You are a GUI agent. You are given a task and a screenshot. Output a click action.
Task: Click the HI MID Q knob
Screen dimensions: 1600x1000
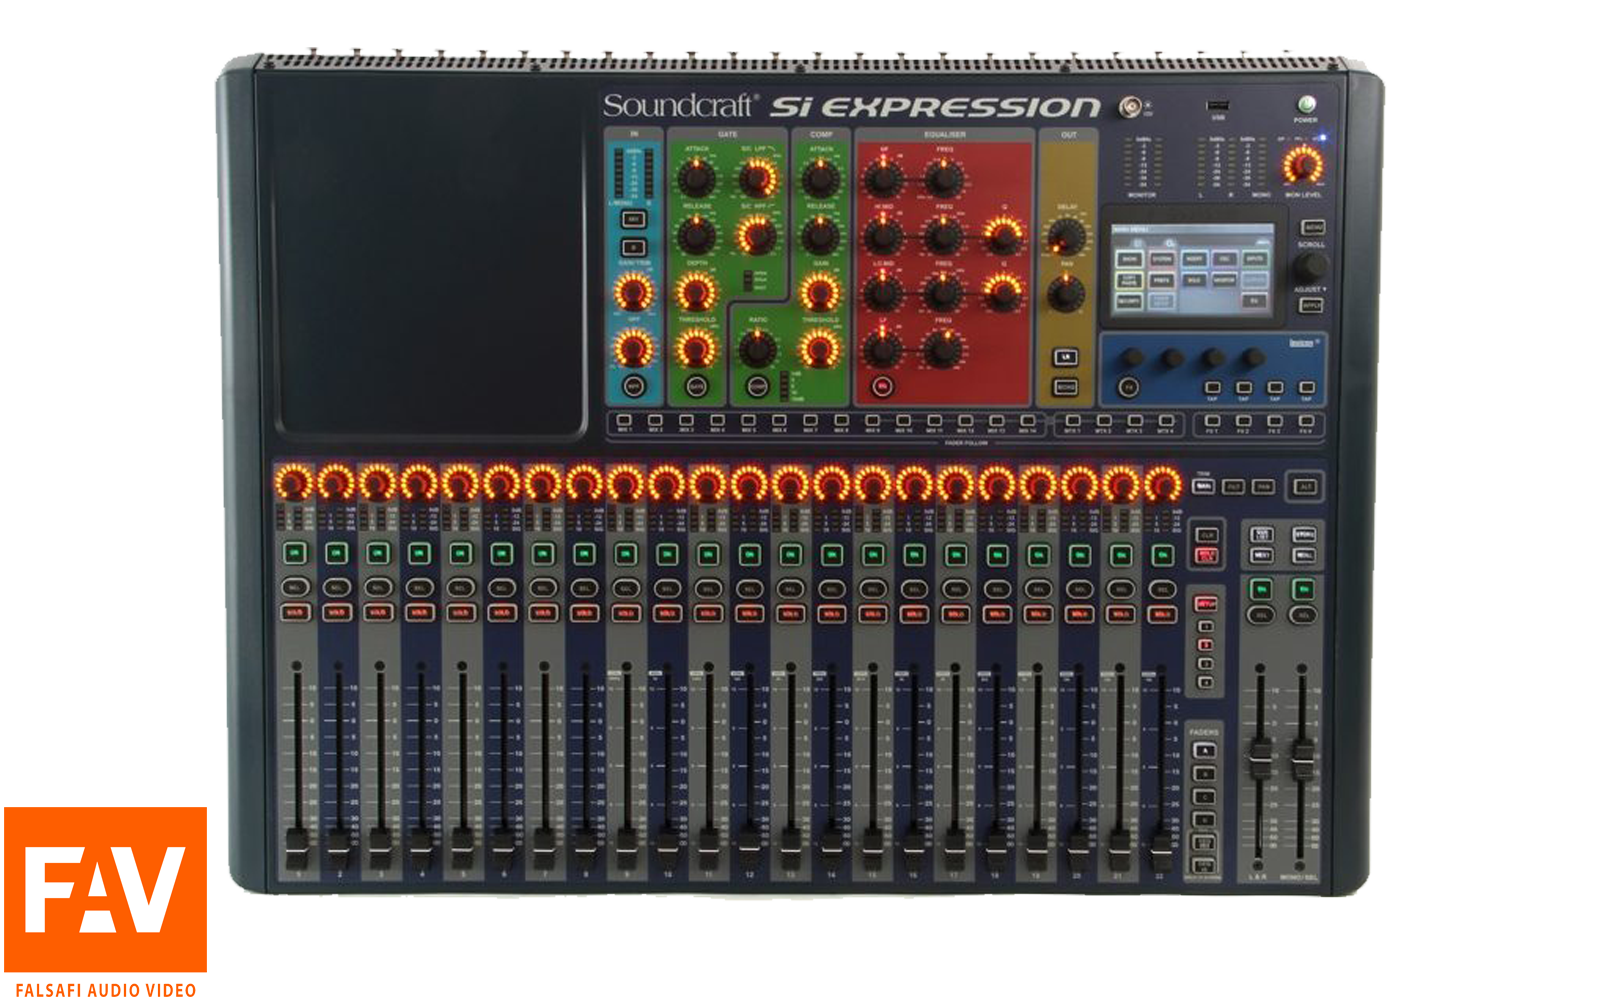[x=1003, y=236]
